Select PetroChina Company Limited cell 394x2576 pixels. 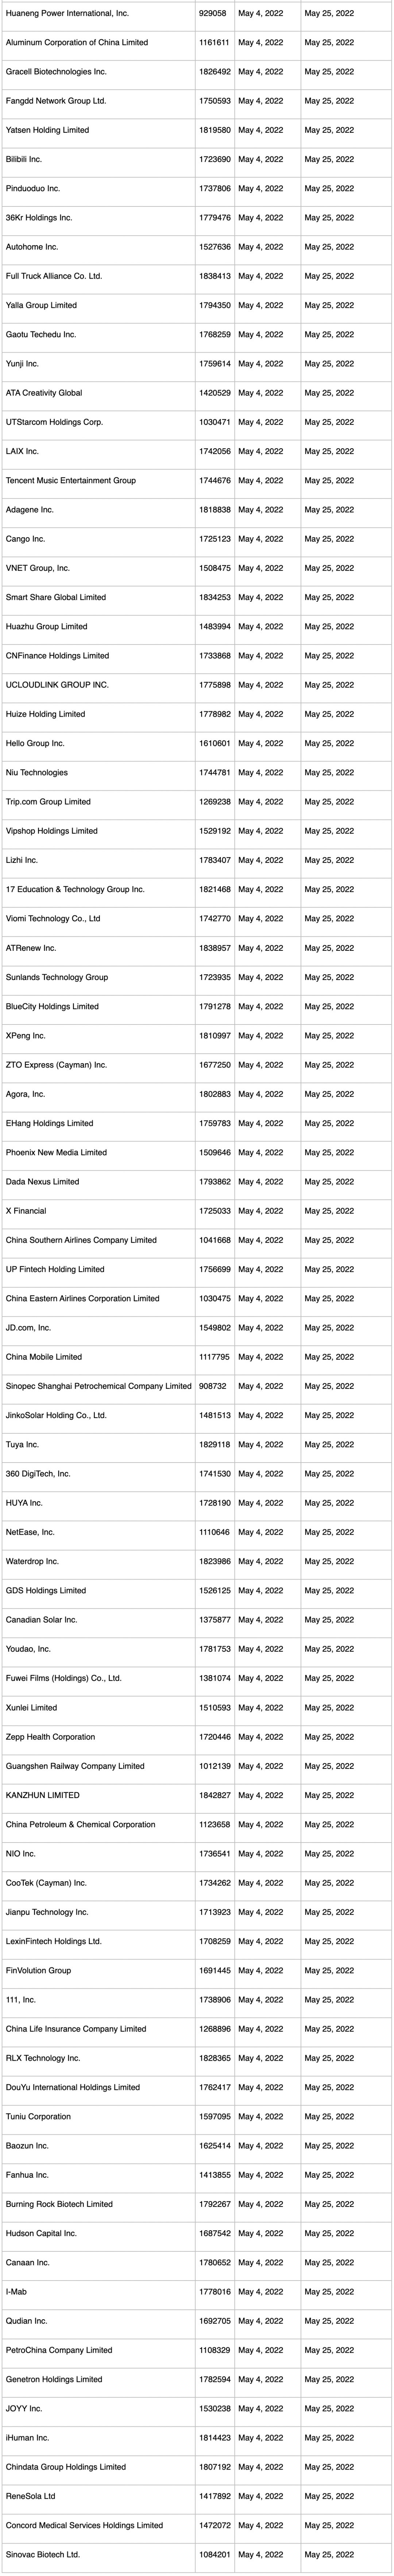pyautogui.click(x=59, y=2350)
